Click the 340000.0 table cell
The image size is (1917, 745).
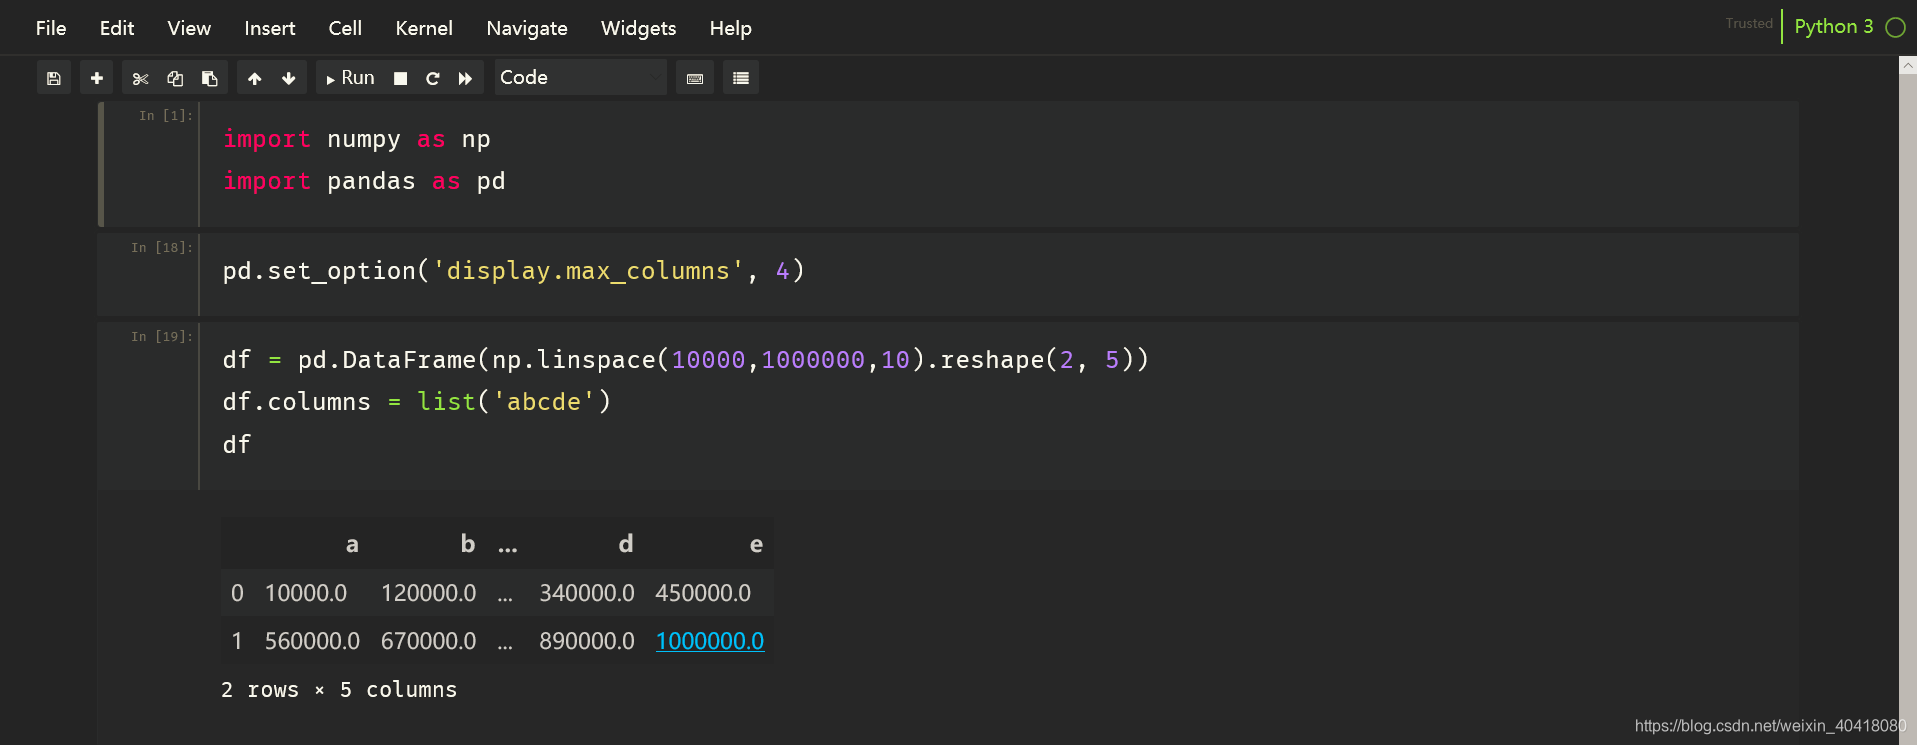(x=587, y=593)
